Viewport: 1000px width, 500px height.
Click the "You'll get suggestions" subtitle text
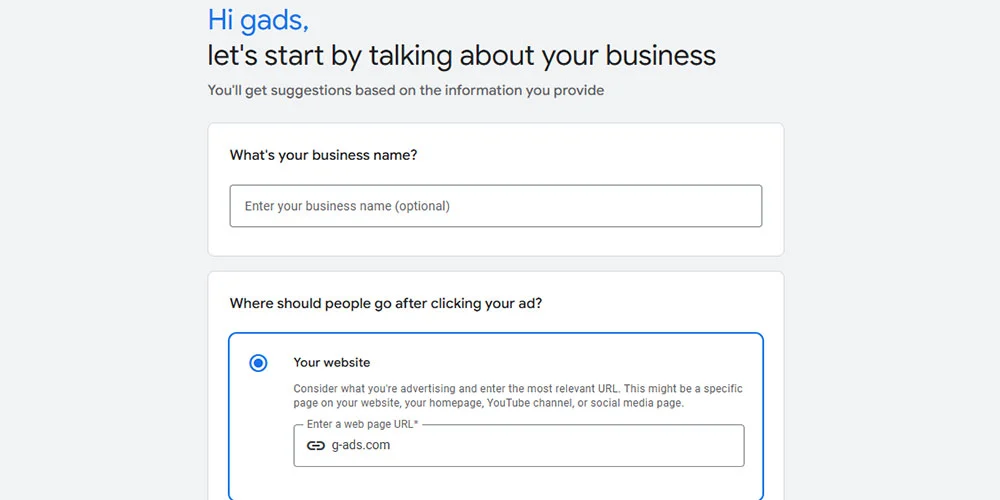point(405,90)
